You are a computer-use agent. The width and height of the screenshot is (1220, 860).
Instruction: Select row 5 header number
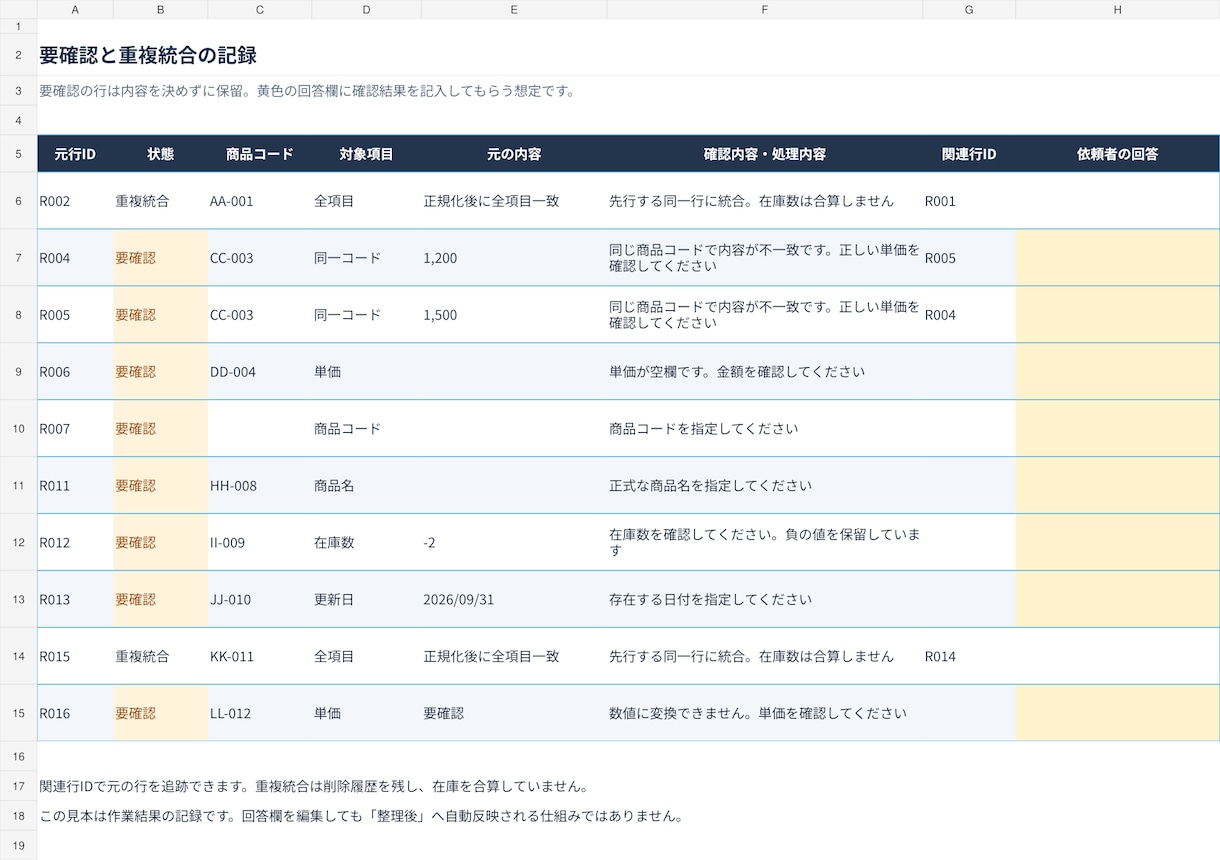(18, 154)
